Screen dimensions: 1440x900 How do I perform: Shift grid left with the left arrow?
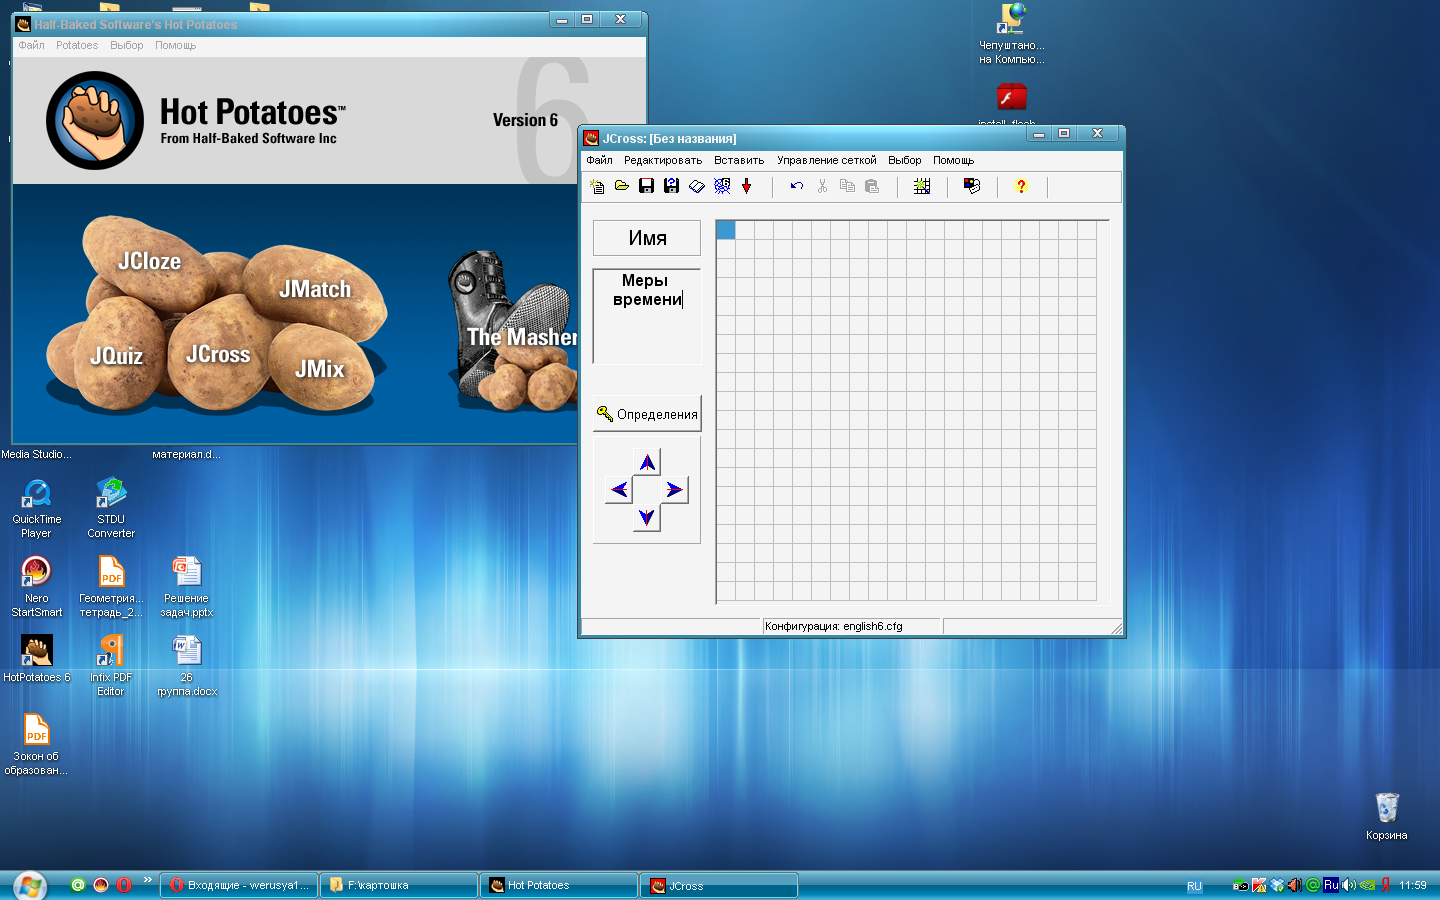pyautogui.click(x=619, y=489)
